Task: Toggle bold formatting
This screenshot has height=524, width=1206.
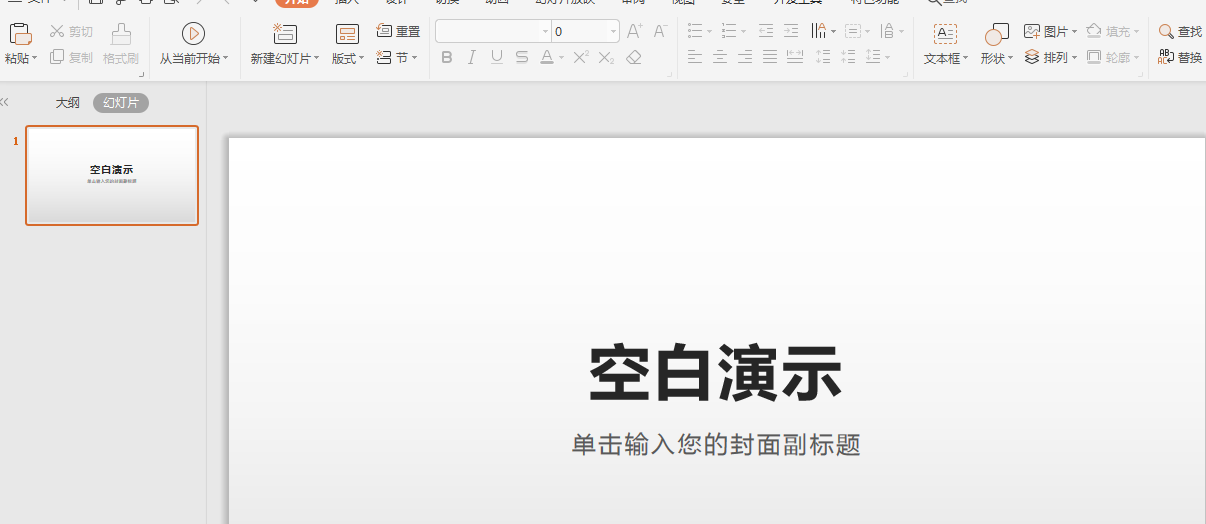Action: click(446, 58)
